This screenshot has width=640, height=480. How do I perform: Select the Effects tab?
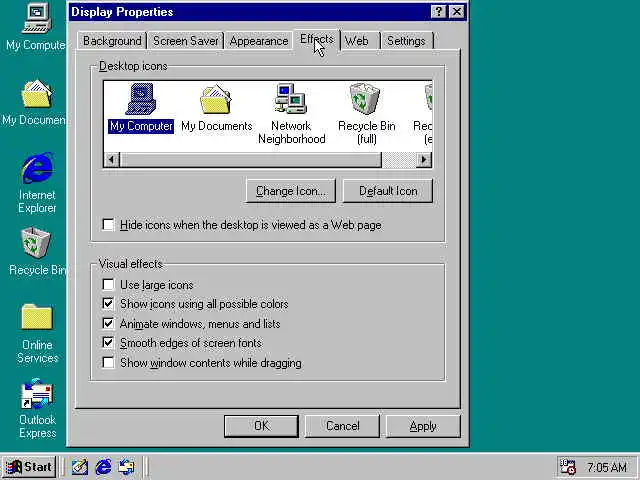[317, 39]
